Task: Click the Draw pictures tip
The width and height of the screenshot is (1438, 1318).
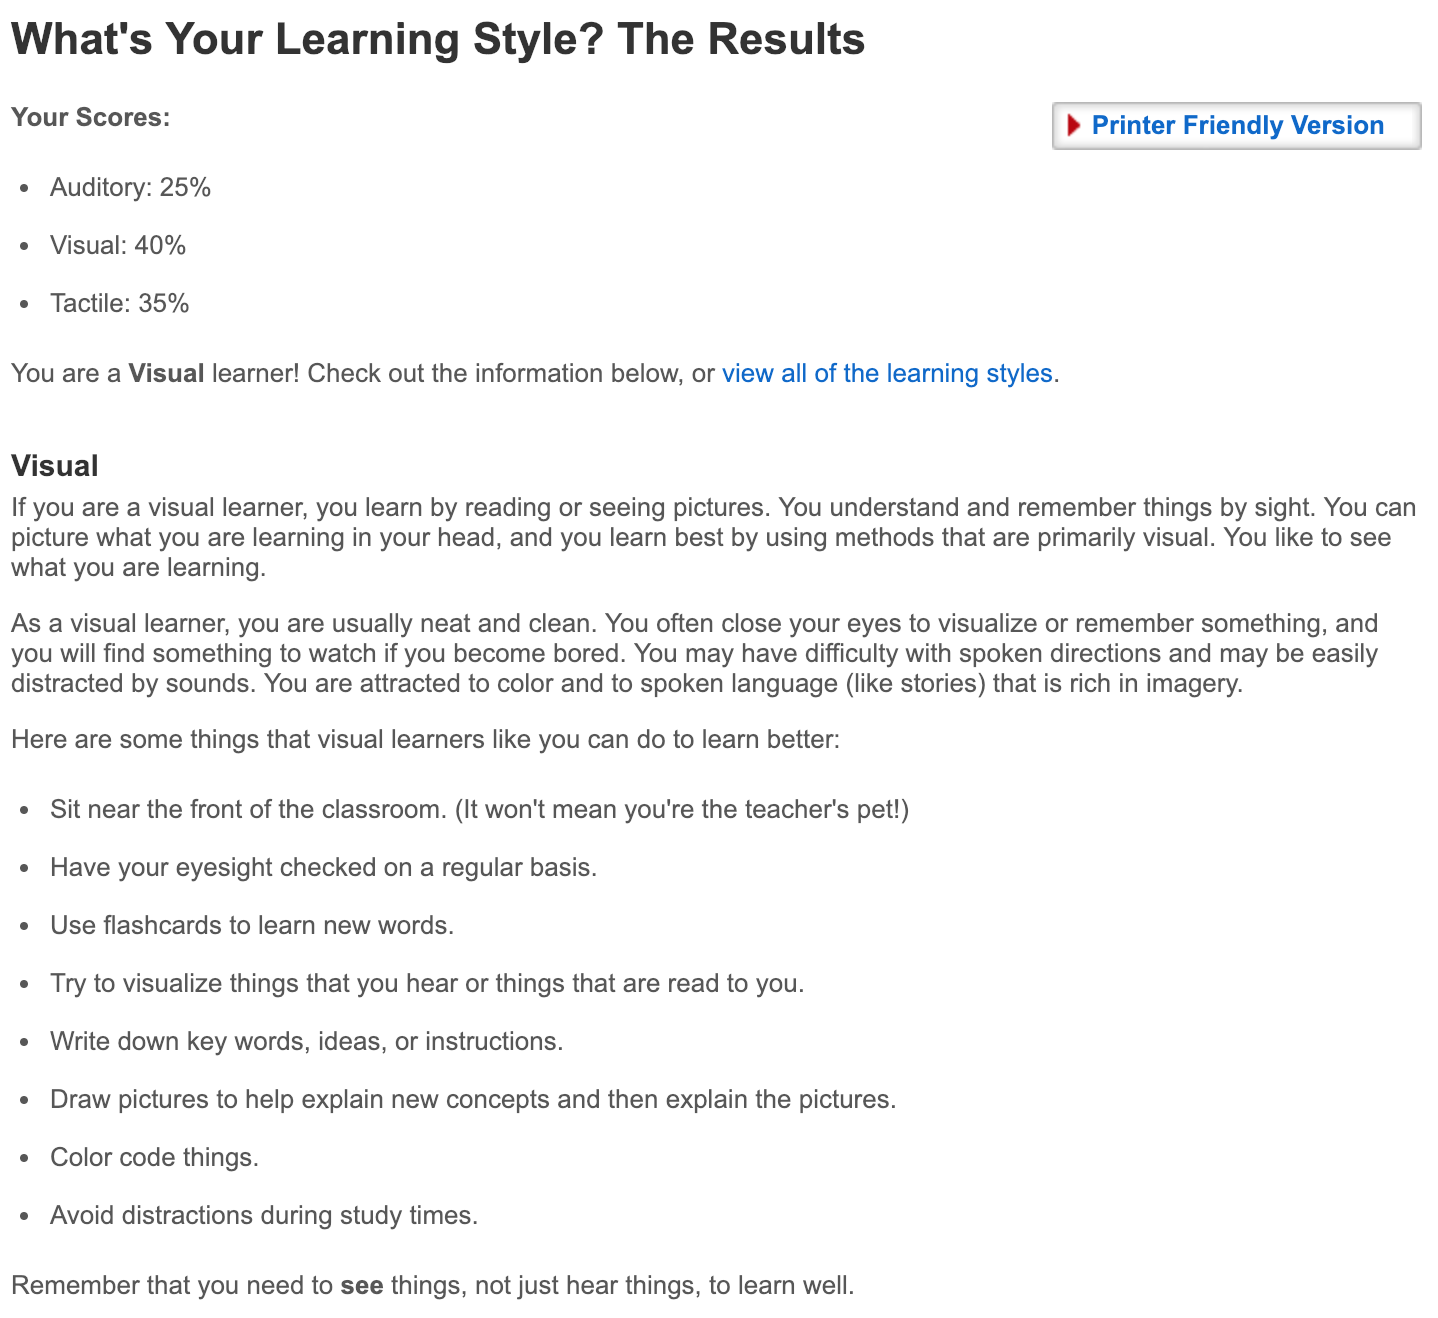Action: coord(473,1099)
